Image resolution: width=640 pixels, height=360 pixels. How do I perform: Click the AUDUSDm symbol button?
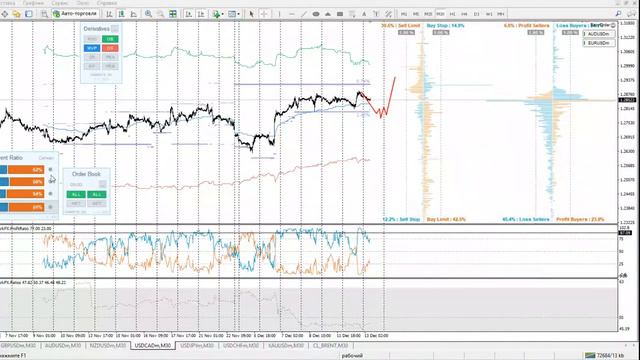599,34
